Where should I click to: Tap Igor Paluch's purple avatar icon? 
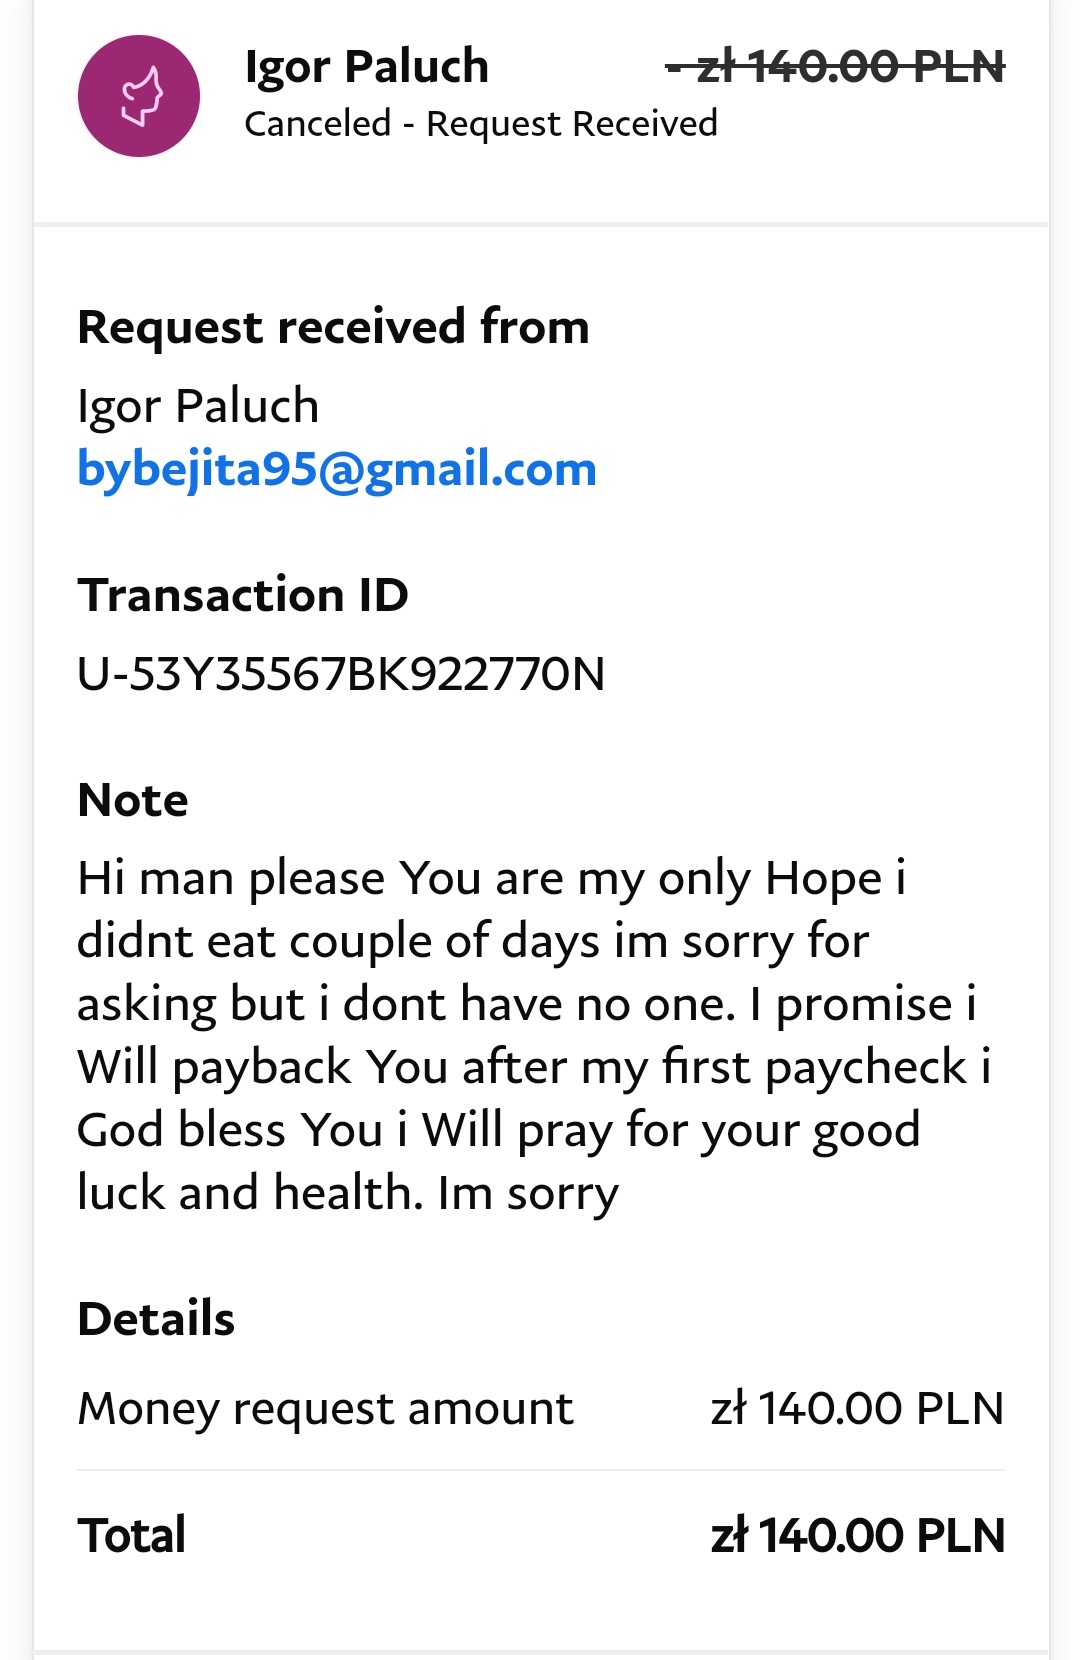(x=139, y=96)
